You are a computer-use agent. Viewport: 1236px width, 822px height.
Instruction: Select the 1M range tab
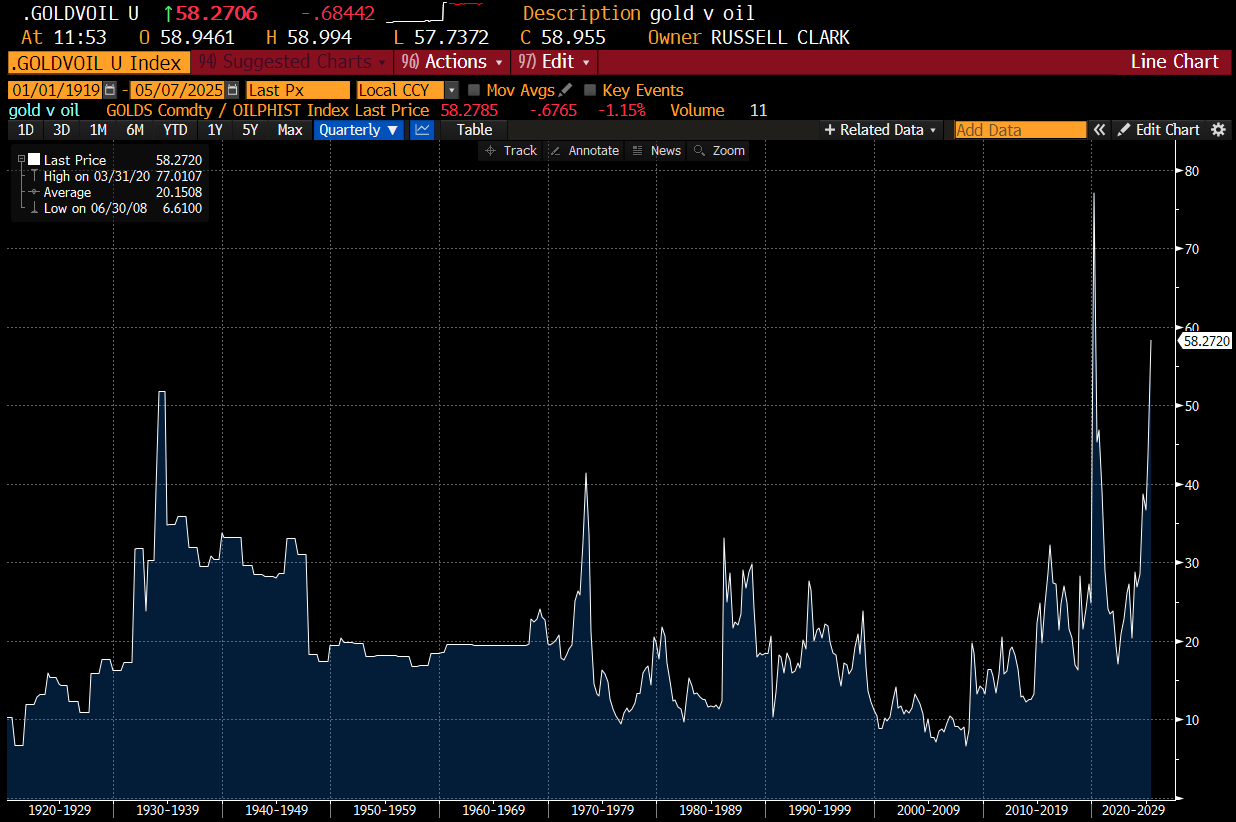pyautogui.click(x=98, y=129)
